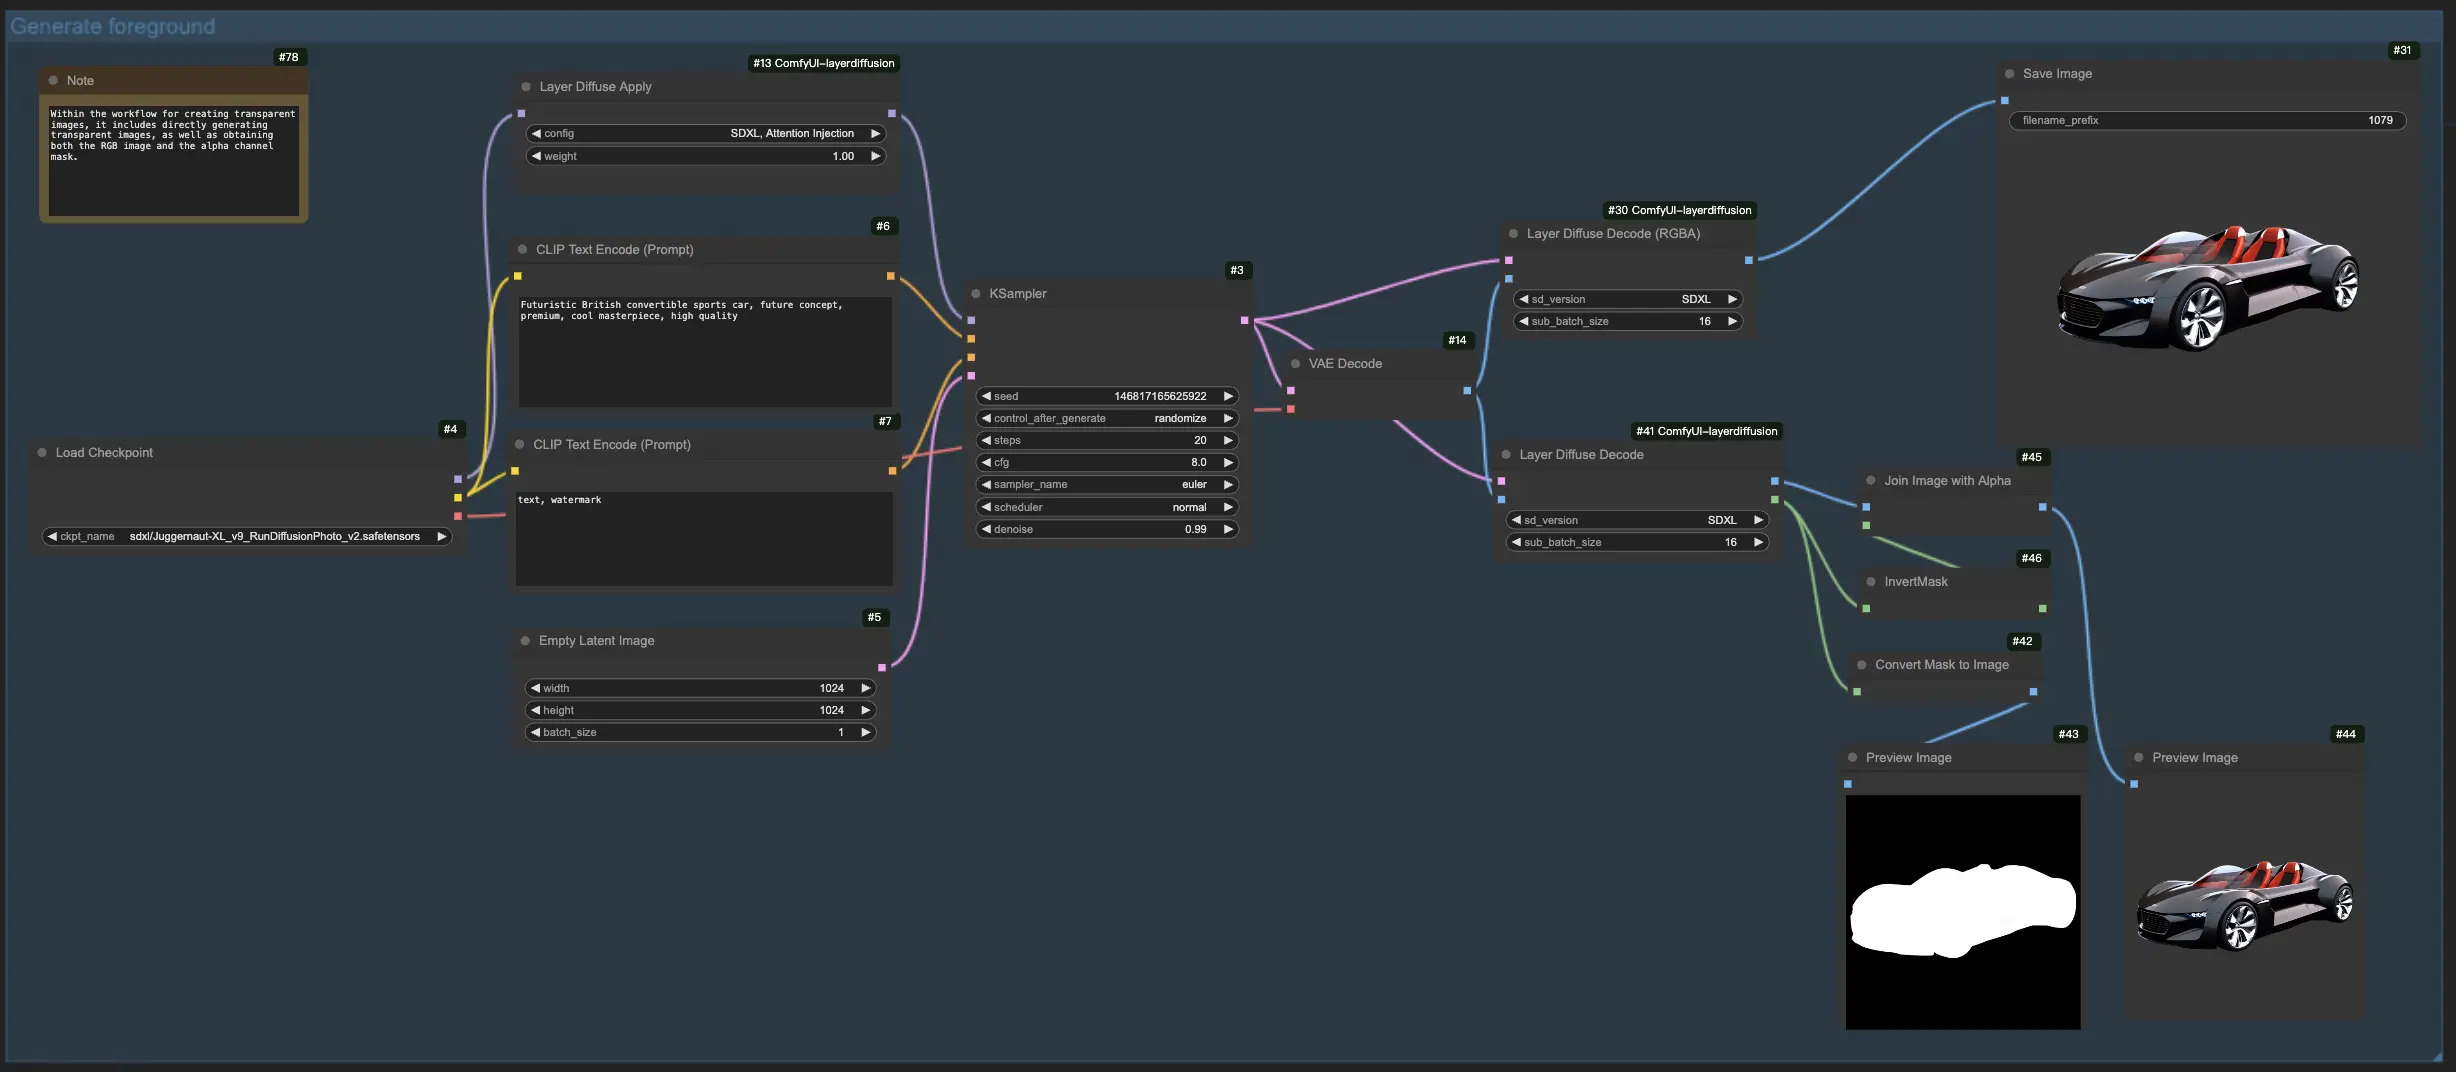Viewport: 2456px width, 1072px height.
Task: Open control_after_generate dropdown set to randomize
Action: (1107, 418)
